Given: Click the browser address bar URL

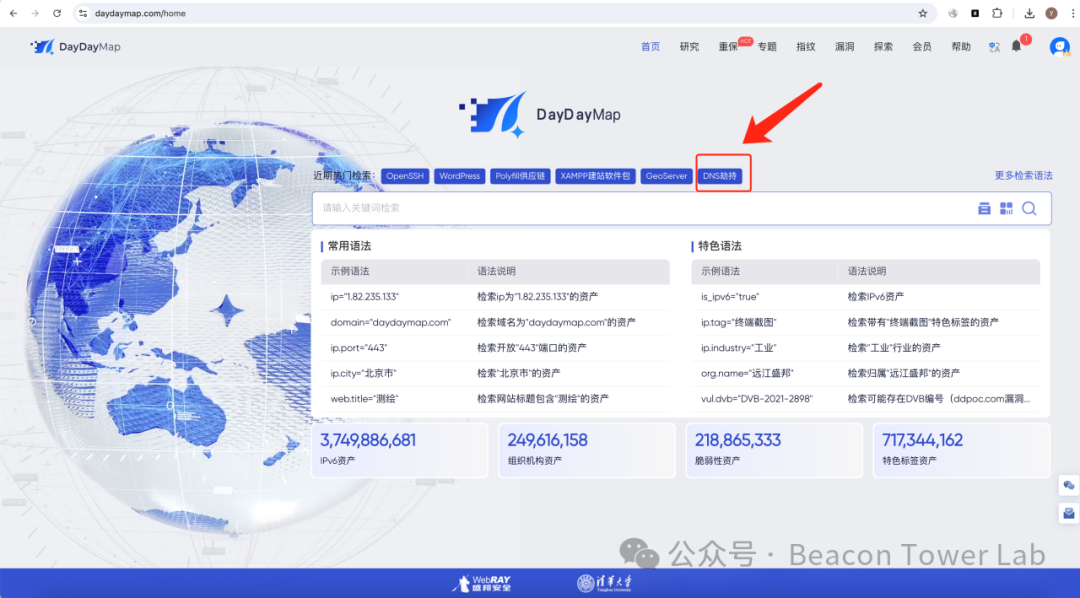Looking at the screenshot, I should (x=140, y=13).
